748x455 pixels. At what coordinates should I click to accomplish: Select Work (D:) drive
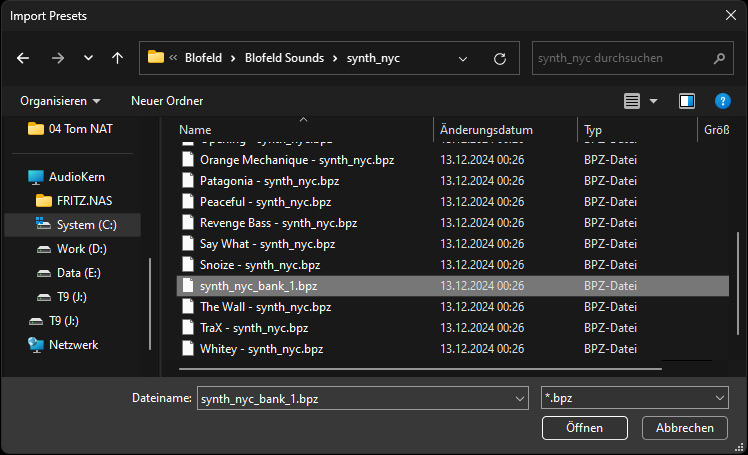point(72,249)
